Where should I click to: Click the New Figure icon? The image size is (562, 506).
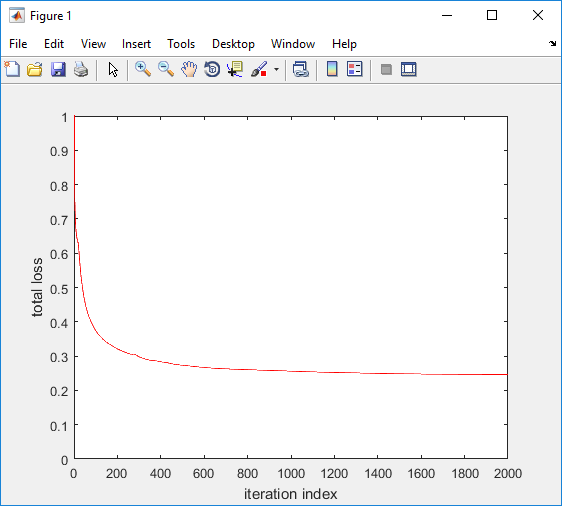12,69
